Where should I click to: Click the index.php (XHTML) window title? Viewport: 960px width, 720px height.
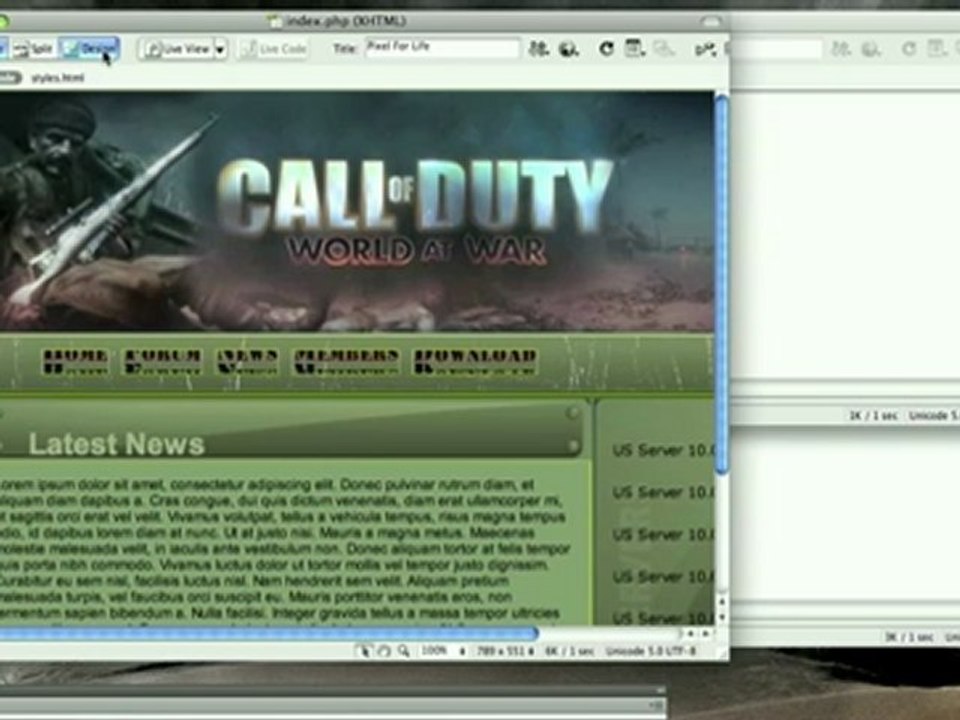tap(346, 21)
